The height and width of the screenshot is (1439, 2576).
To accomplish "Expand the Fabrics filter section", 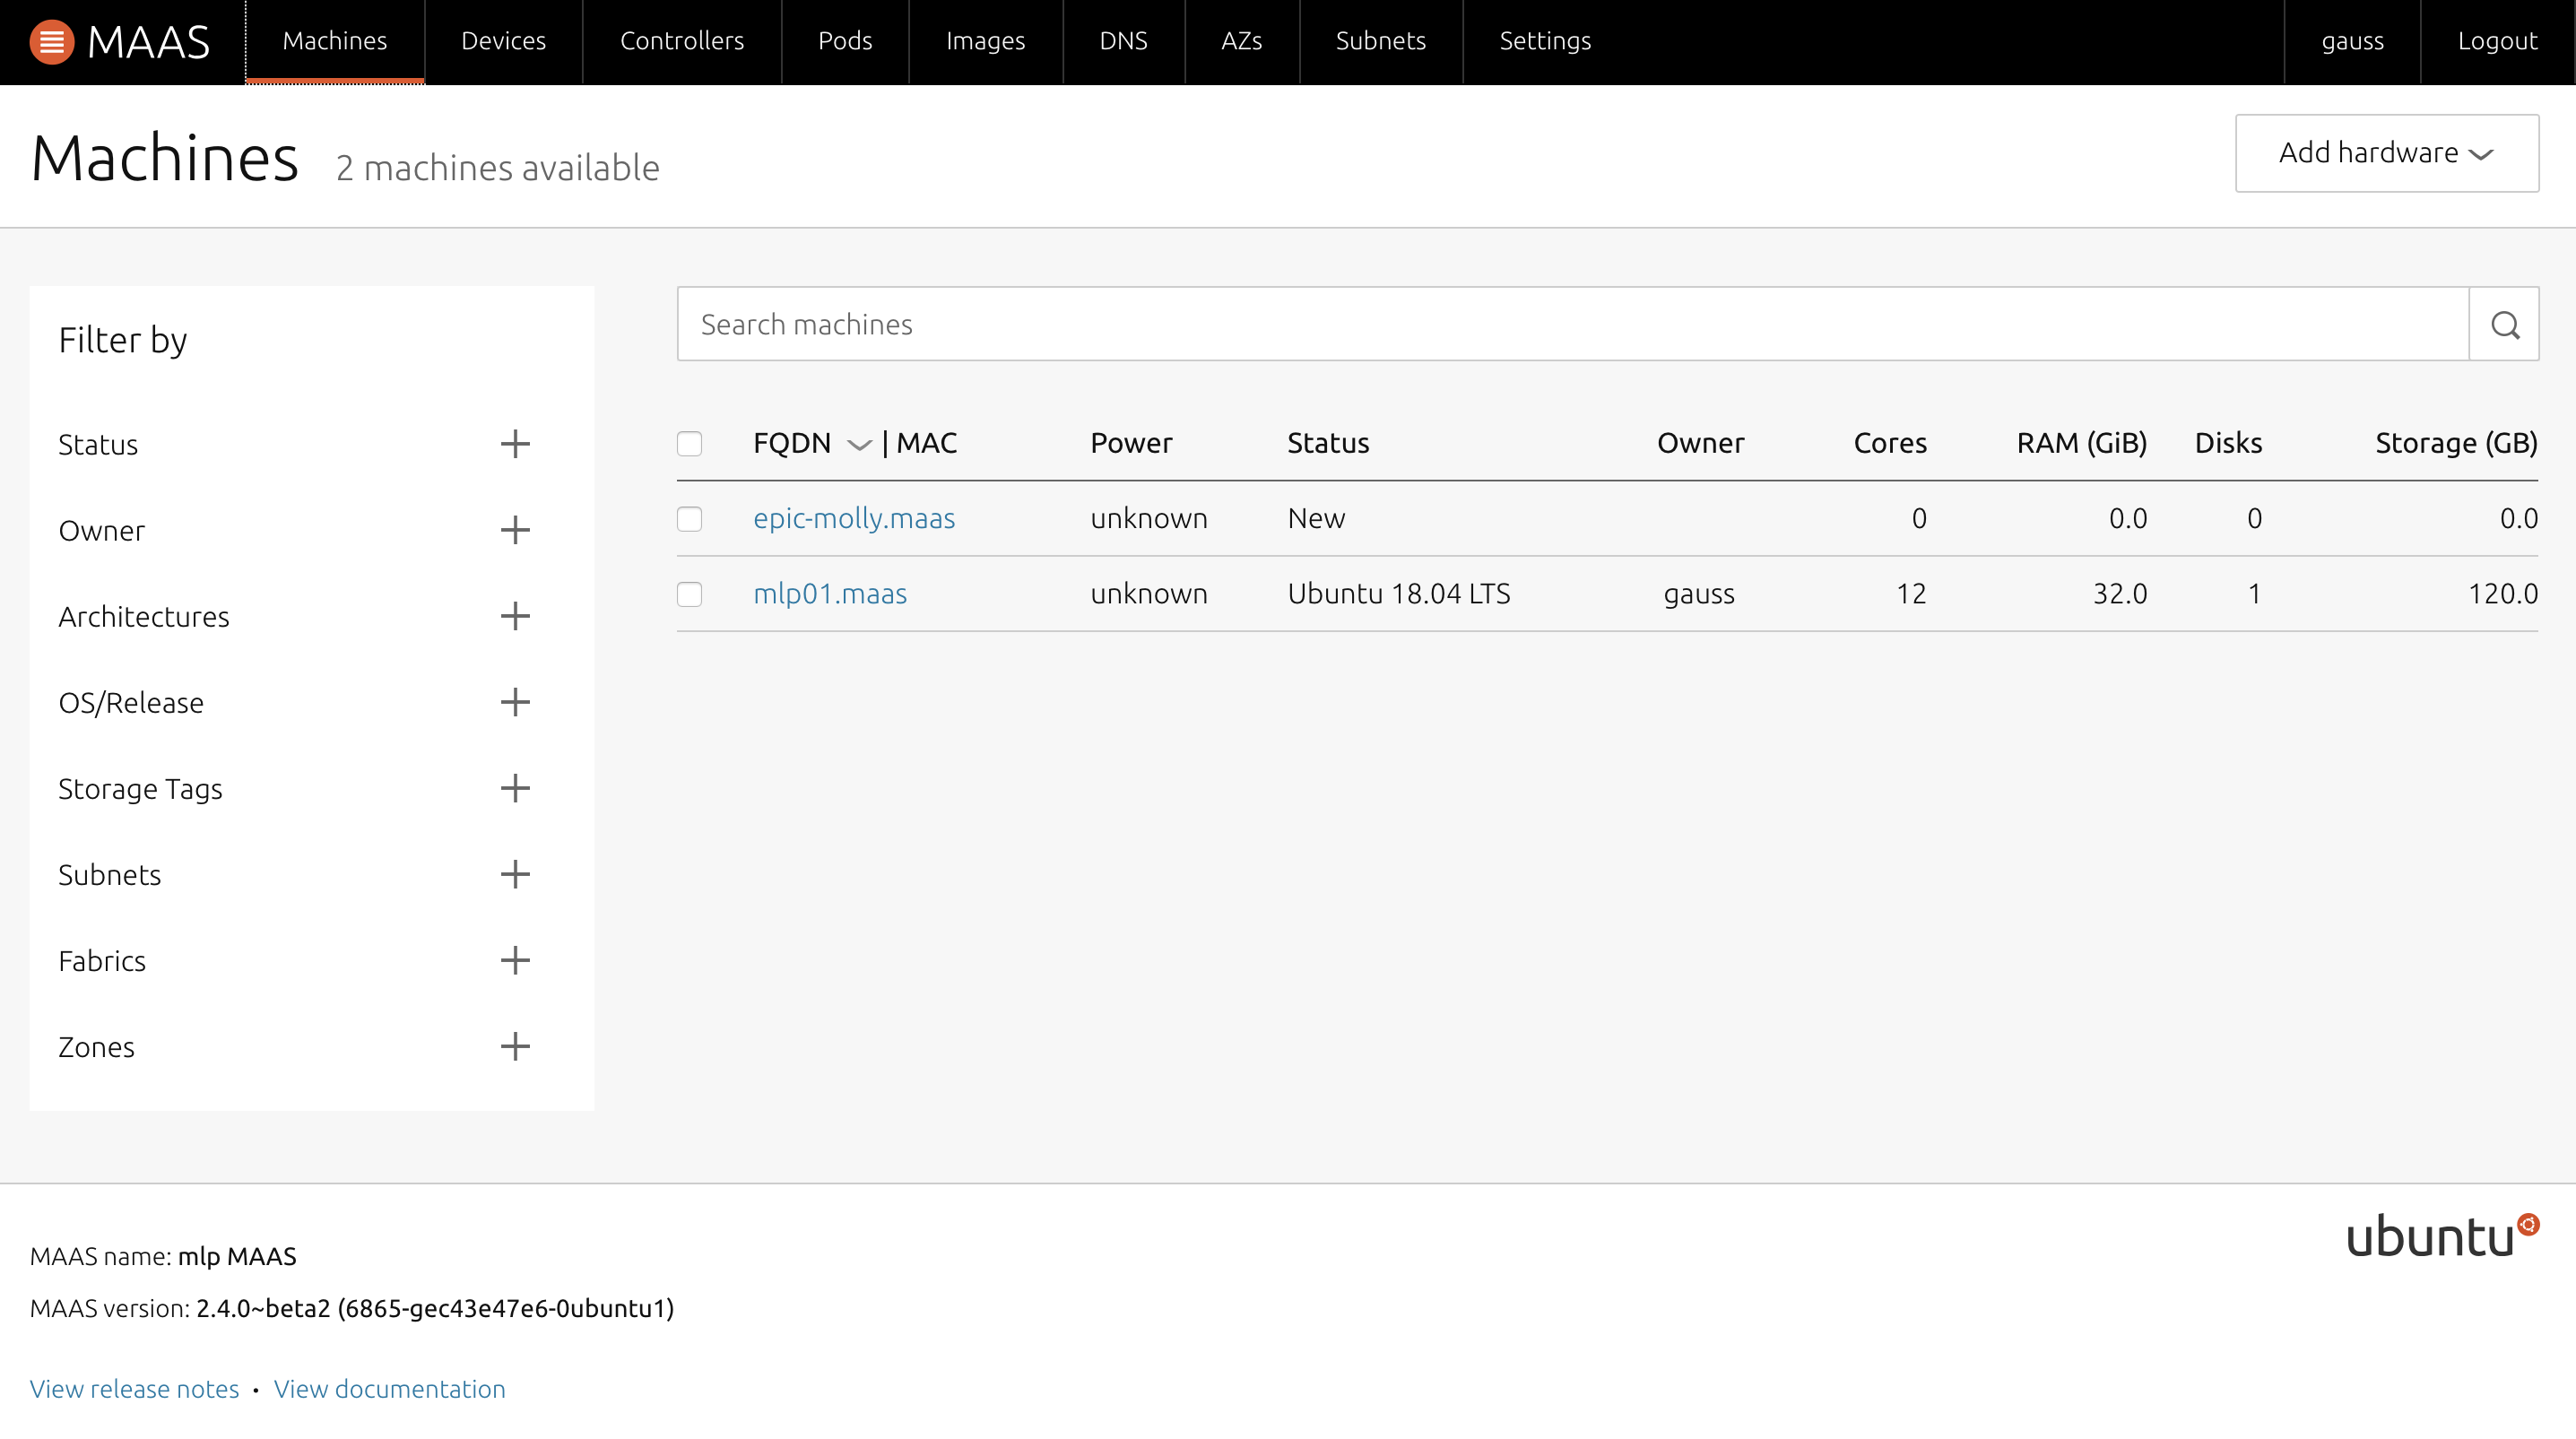I will [515, 960].
